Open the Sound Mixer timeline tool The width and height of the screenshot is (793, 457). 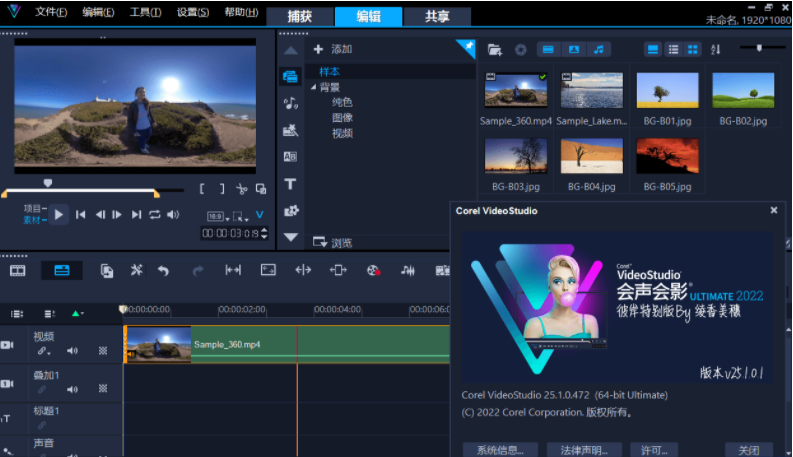pyautogui.click(x=408, y=270)
